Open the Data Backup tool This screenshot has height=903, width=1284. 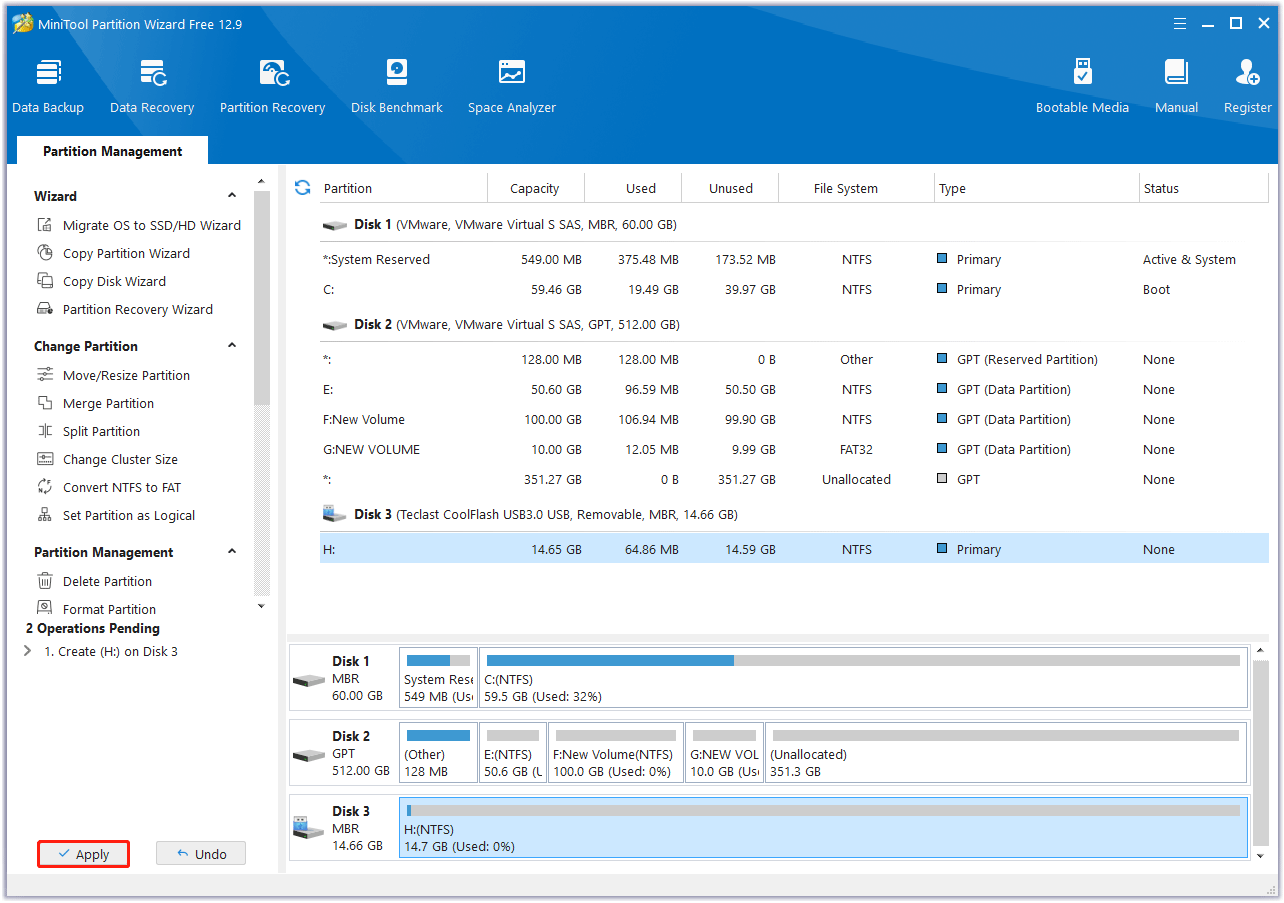coord(48,86)
